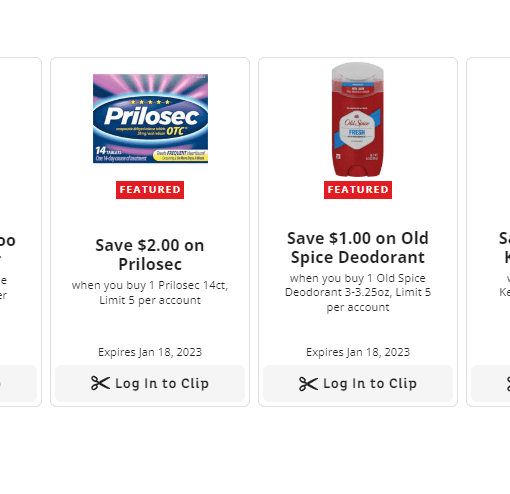Click the scissors icon on the Old Spice coupon
The image size is (510, 494).
pyautogui.click(x=308, y=384)
